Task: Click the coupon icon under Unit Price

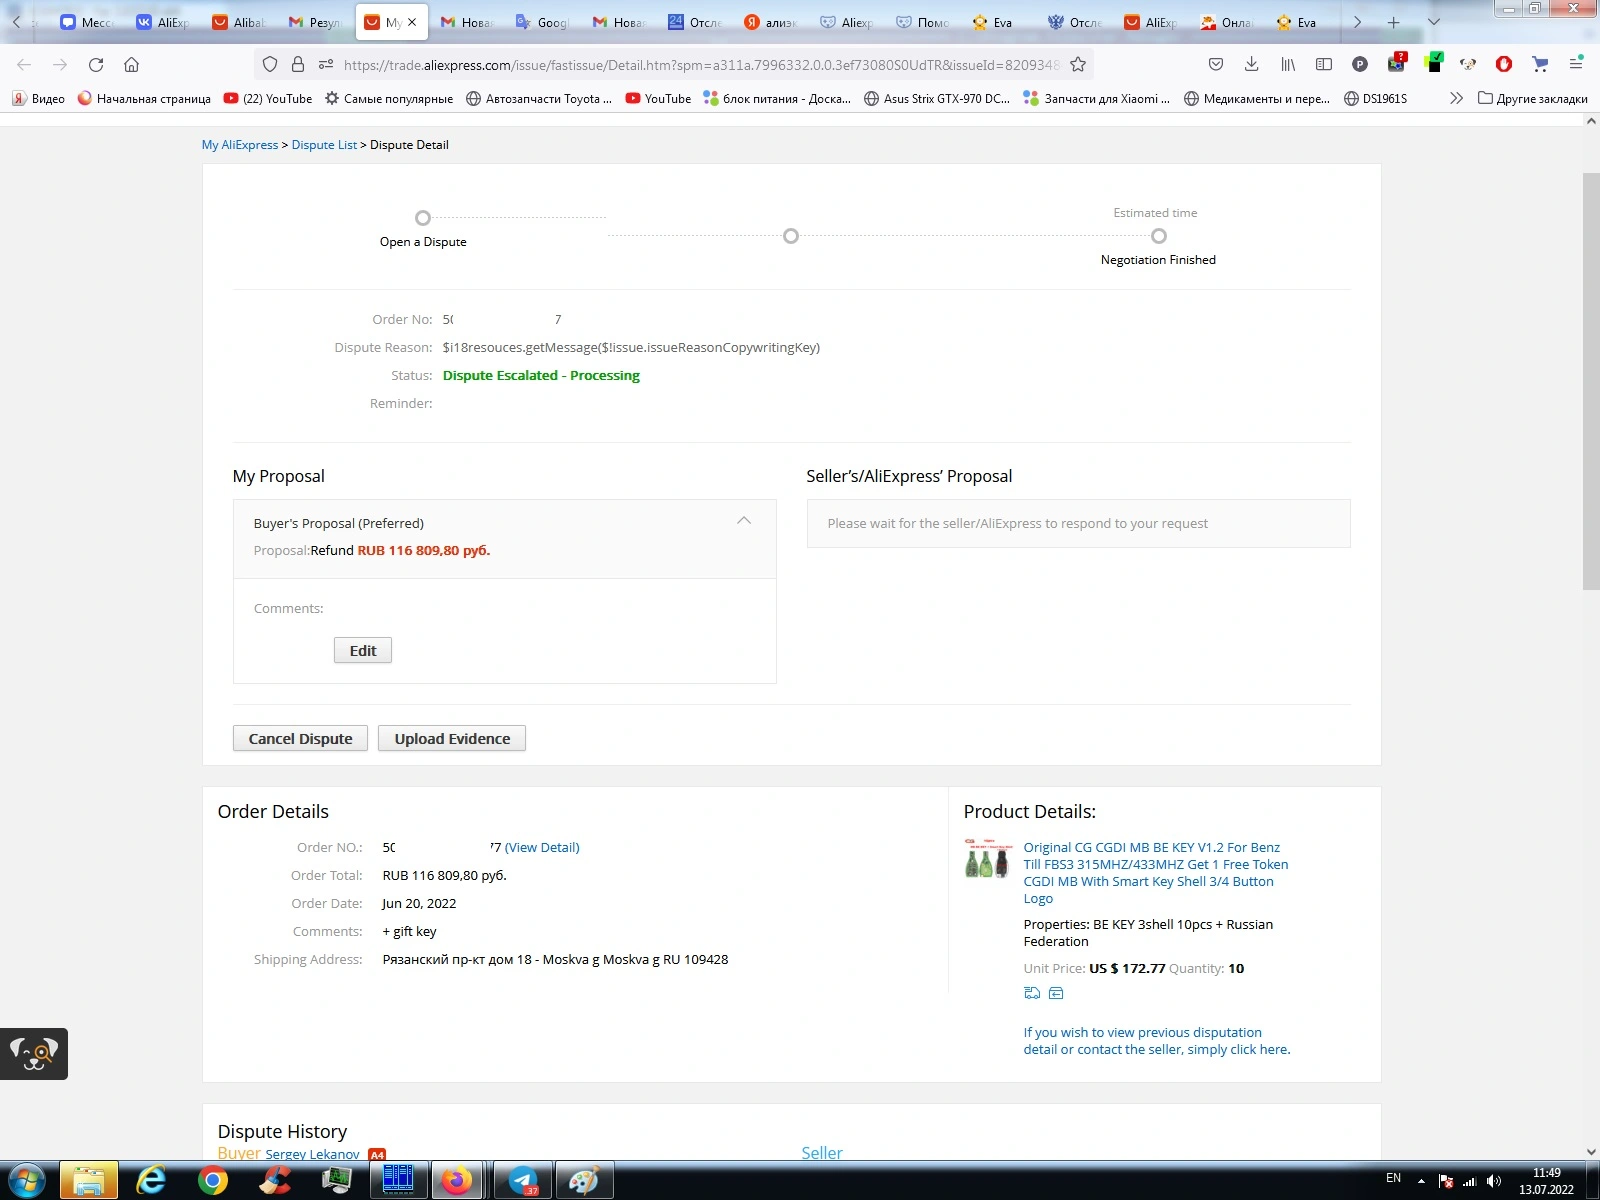Action: coord(1032,993)
